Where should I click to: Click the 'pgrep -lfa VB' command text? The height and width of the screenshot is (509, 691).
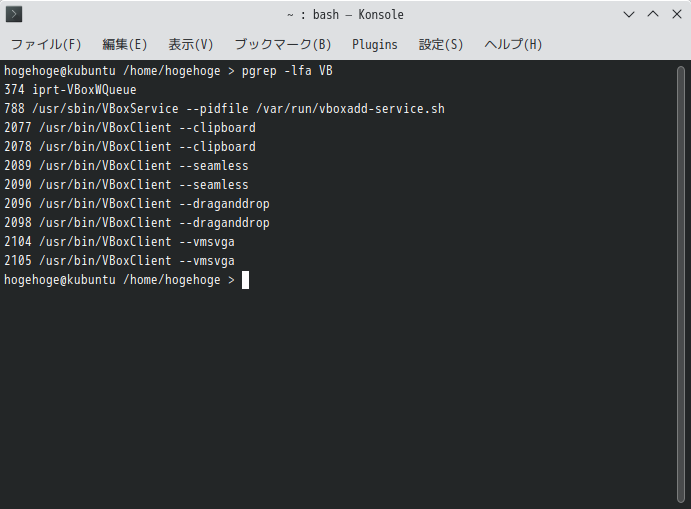[x=287, y=71]
